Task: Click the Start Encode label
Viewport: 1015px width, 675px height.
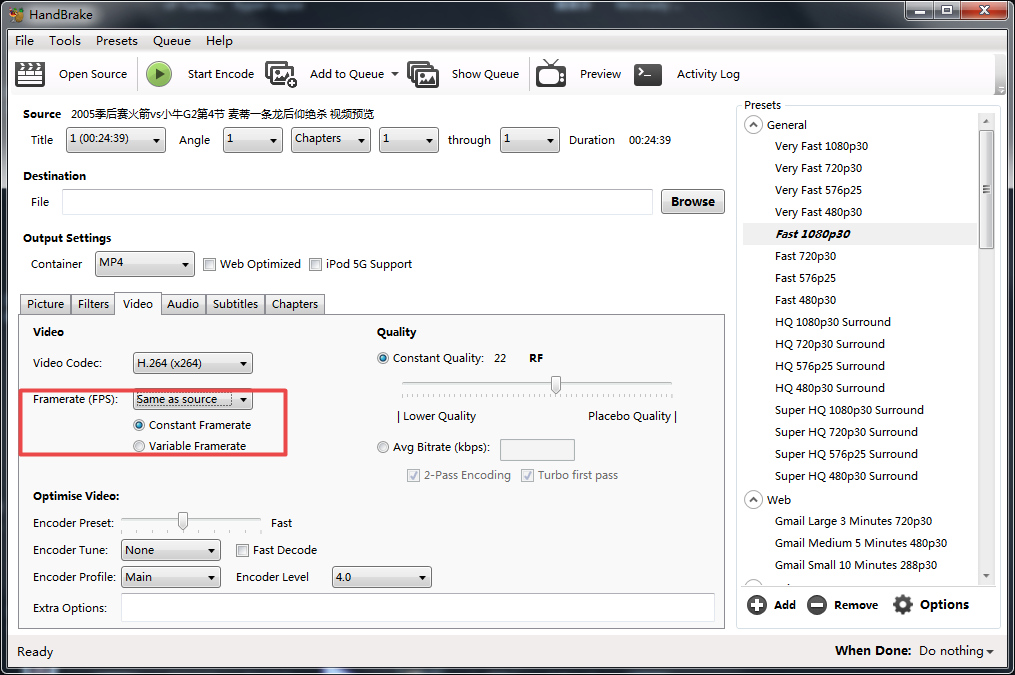Action: click(221, 74)
